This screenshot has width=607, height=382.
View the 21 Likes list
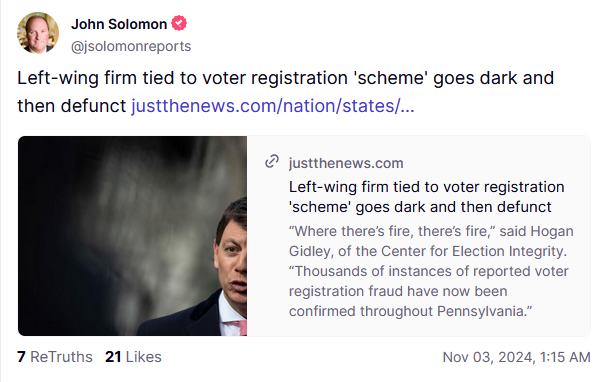(x=133, y=357)
